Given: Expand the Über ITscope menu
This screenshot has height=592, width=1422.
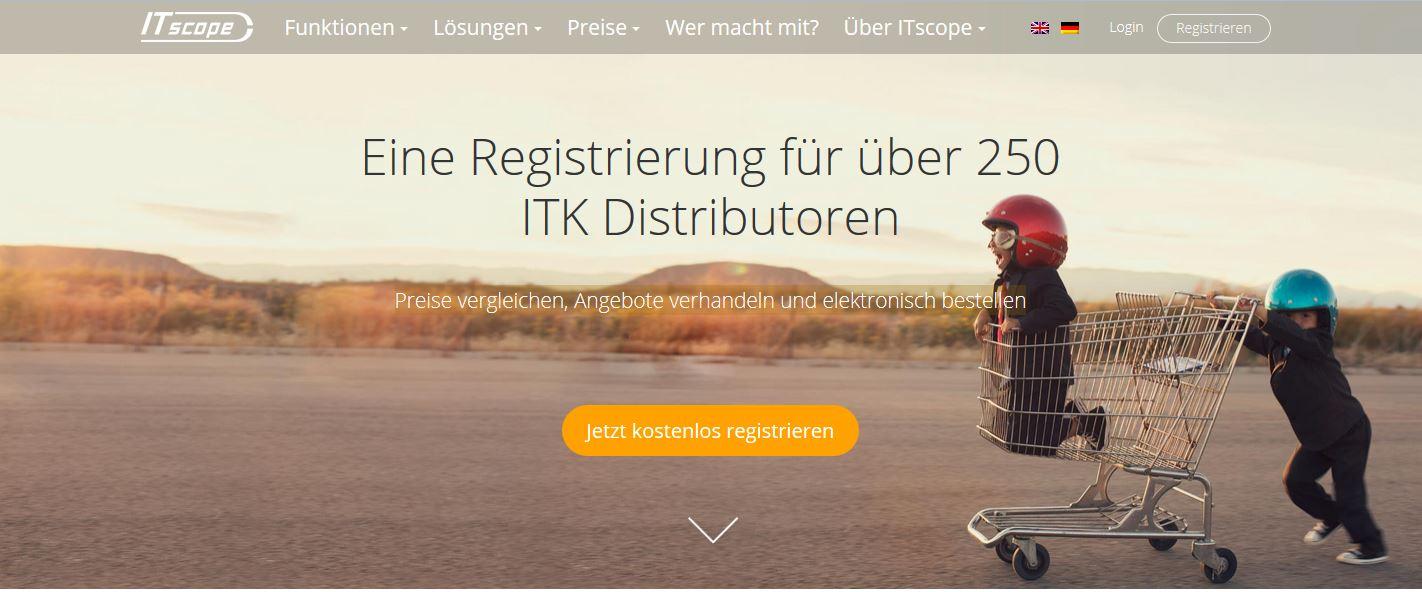Looking at the screenshot, I should [x=914, y=28].
